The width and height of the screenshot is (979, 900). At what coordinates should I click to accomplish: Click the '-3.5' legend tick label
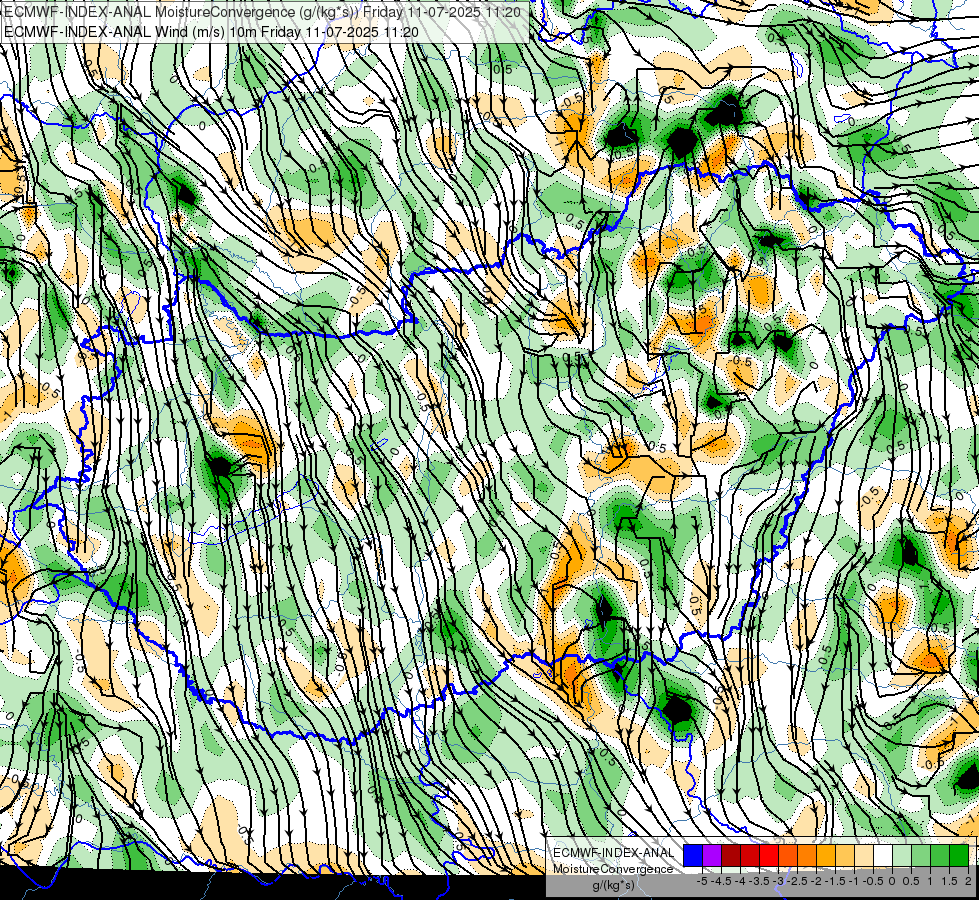(x=759, y=881)
